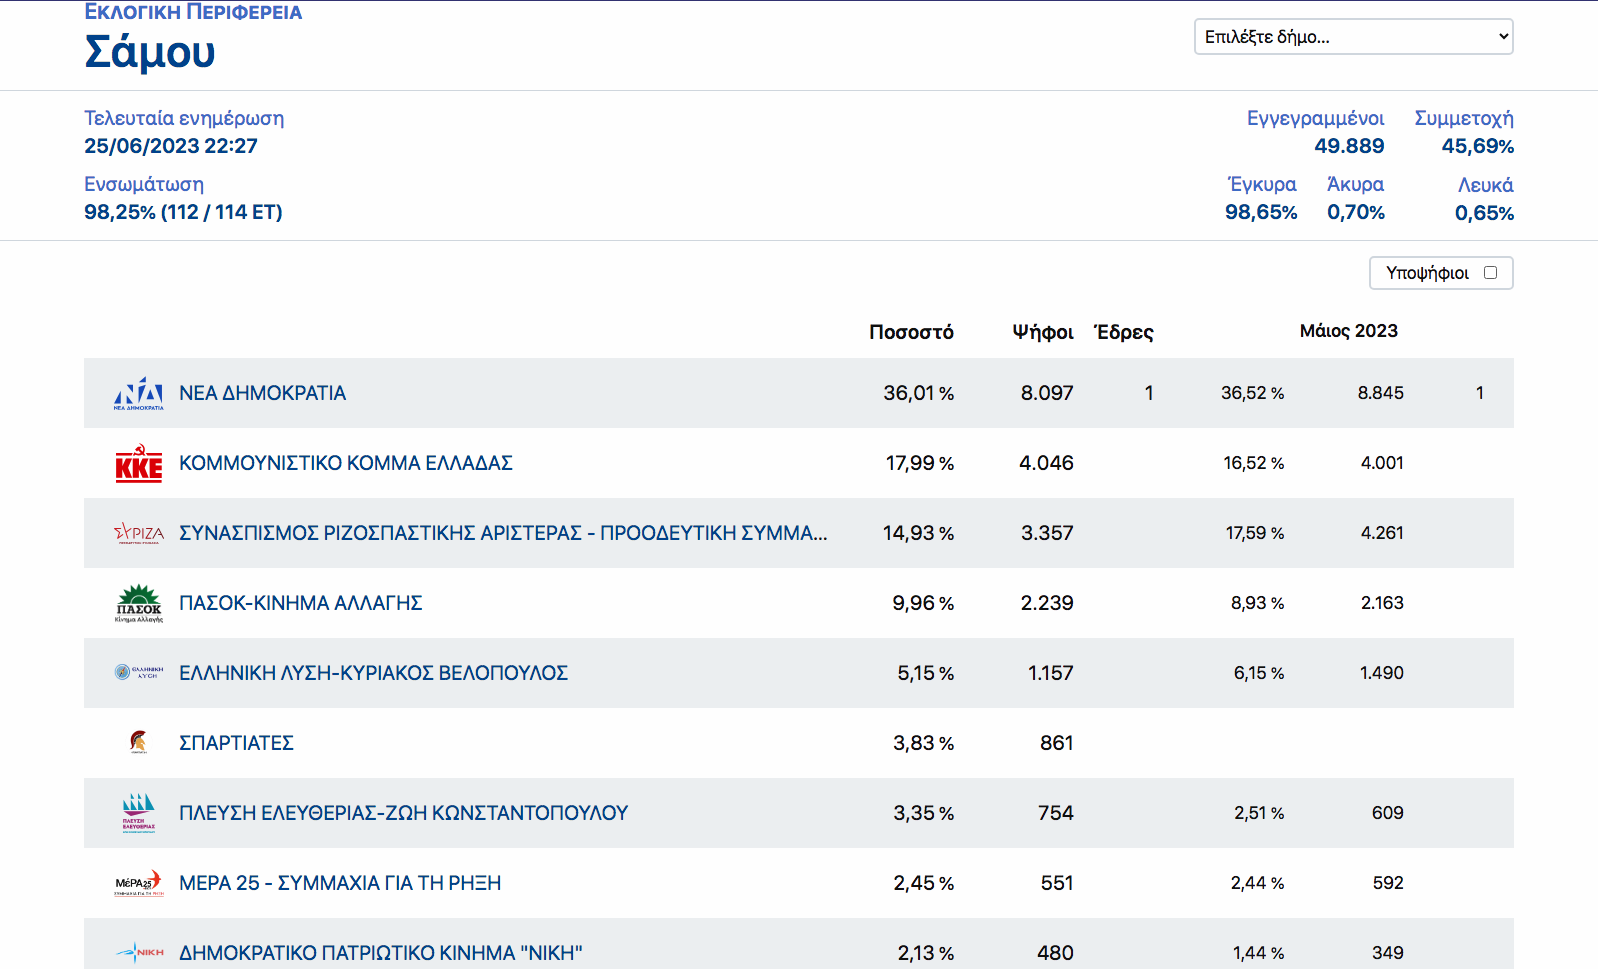Screen dimensions: 1598x969
Task: Click the Άκυρα value 0,70%
Action: (1356, 212)
